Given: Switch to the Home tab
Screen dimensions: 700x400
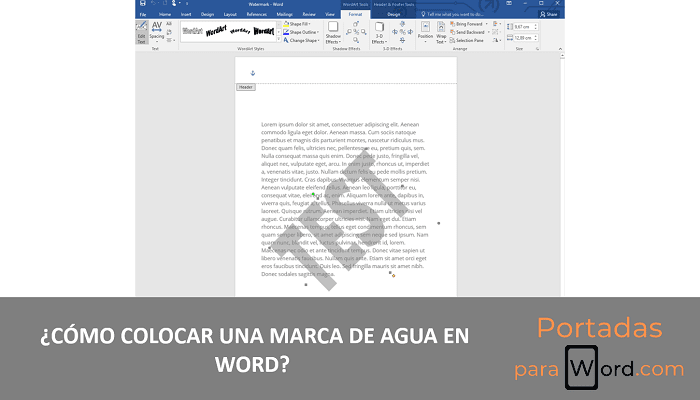Looking at the screenshot, I should click(165, 14).
